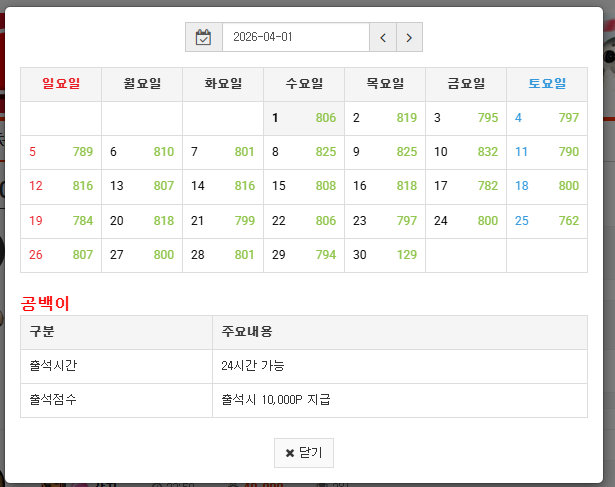Choose April 1 in the calendar

click(x=304, y=118)
